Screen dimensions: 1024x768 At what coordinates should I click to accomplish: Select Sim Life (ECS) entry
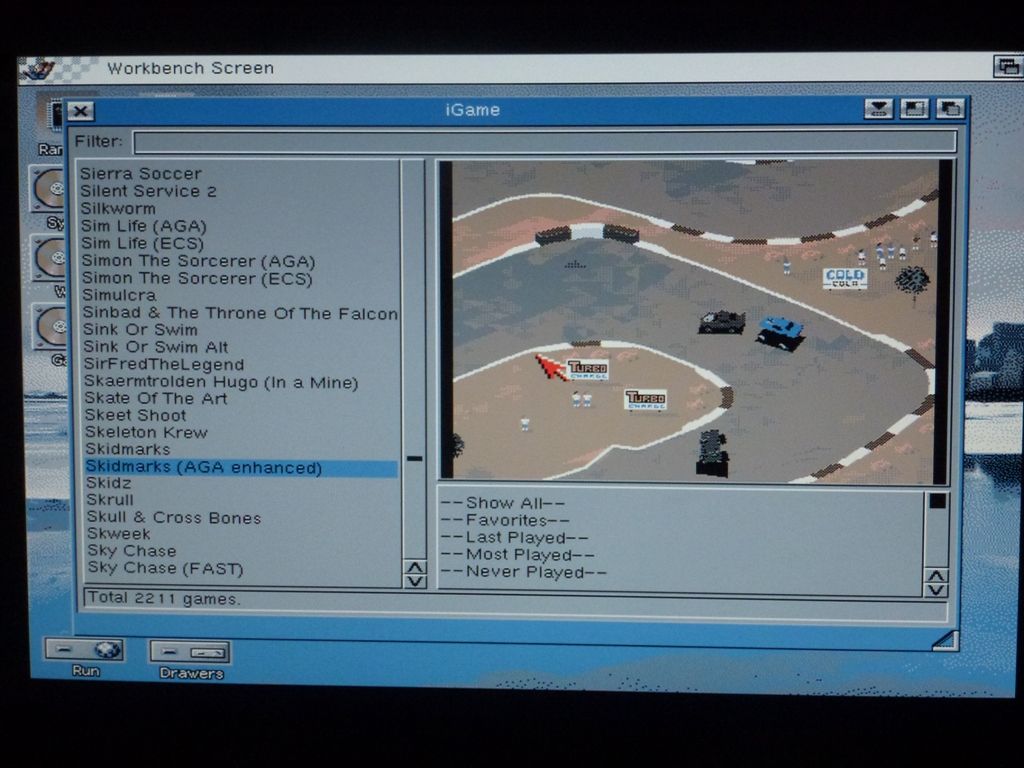(x=142, y=243)
